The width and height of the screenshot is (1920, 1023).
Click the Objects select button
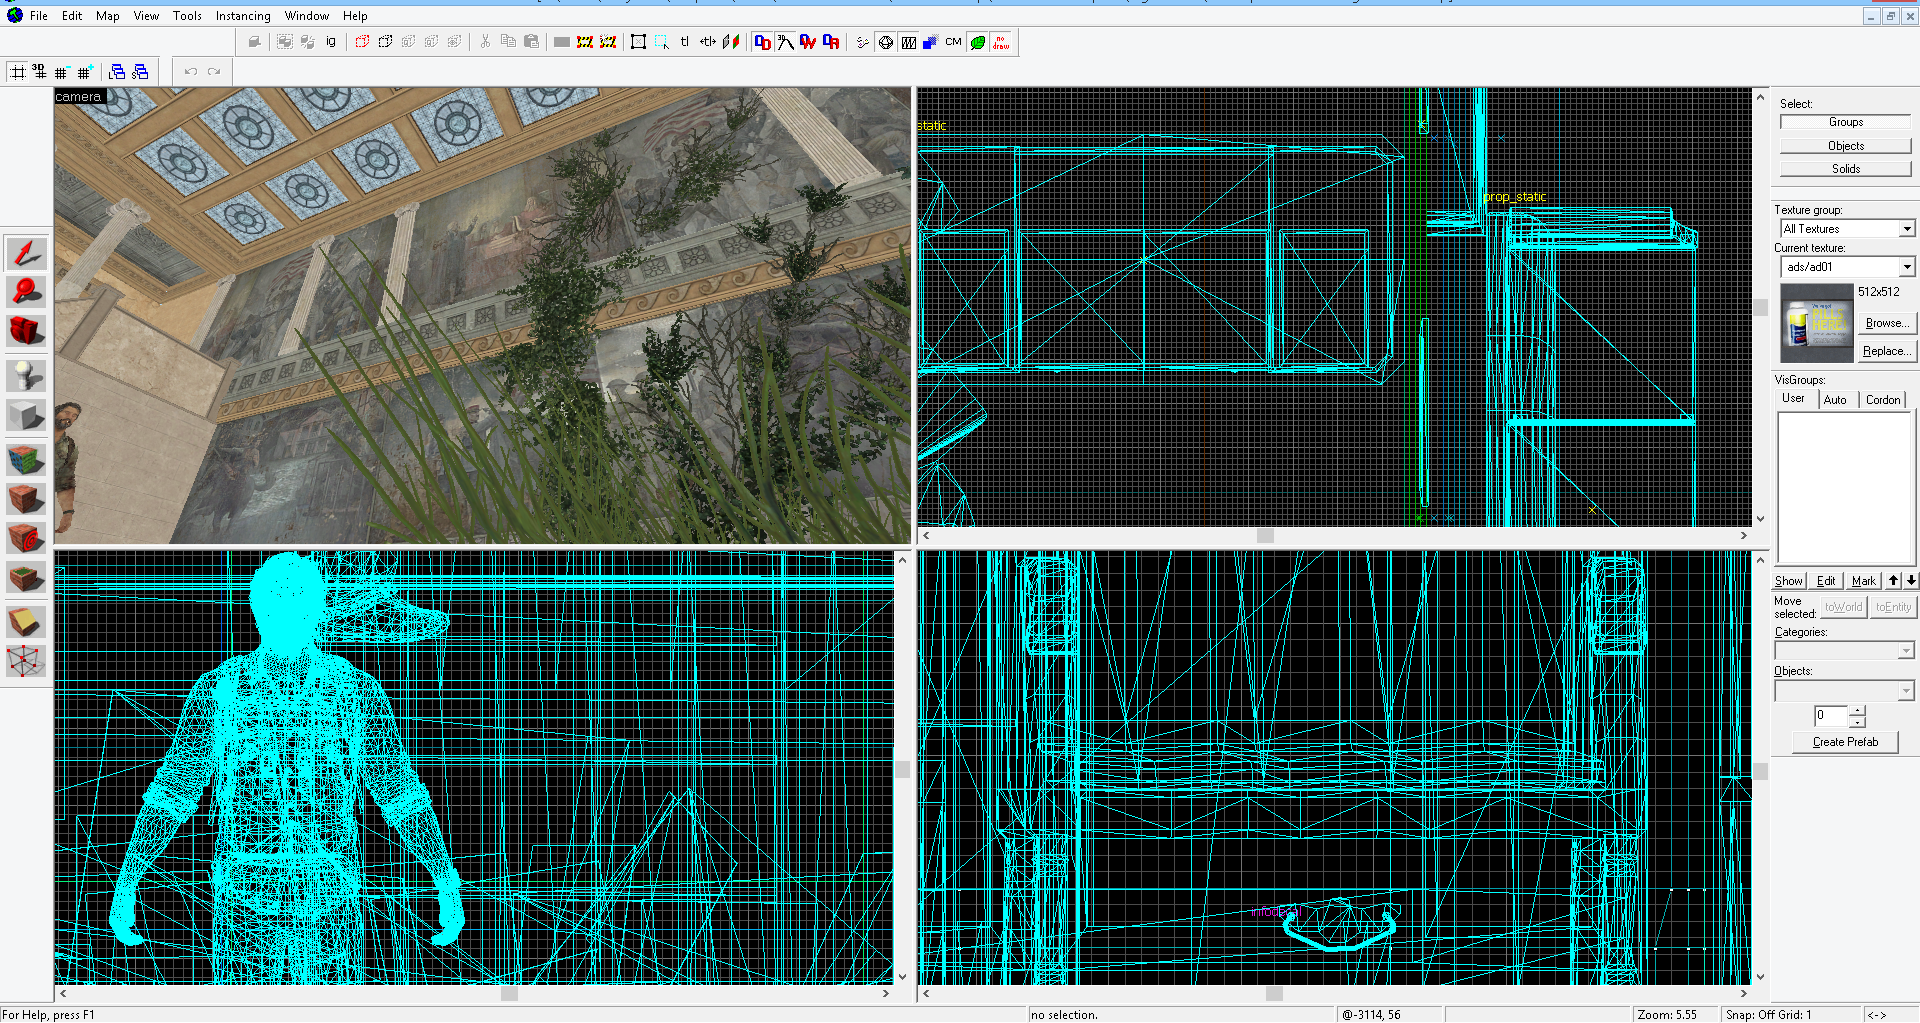tap(1845, 146)
